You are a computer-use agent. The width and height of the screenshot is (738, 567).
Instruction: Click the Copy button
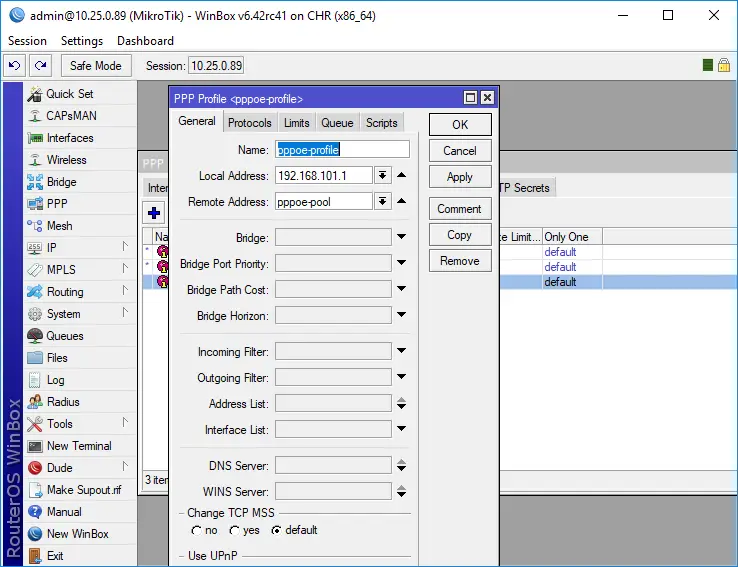(460, 234)
